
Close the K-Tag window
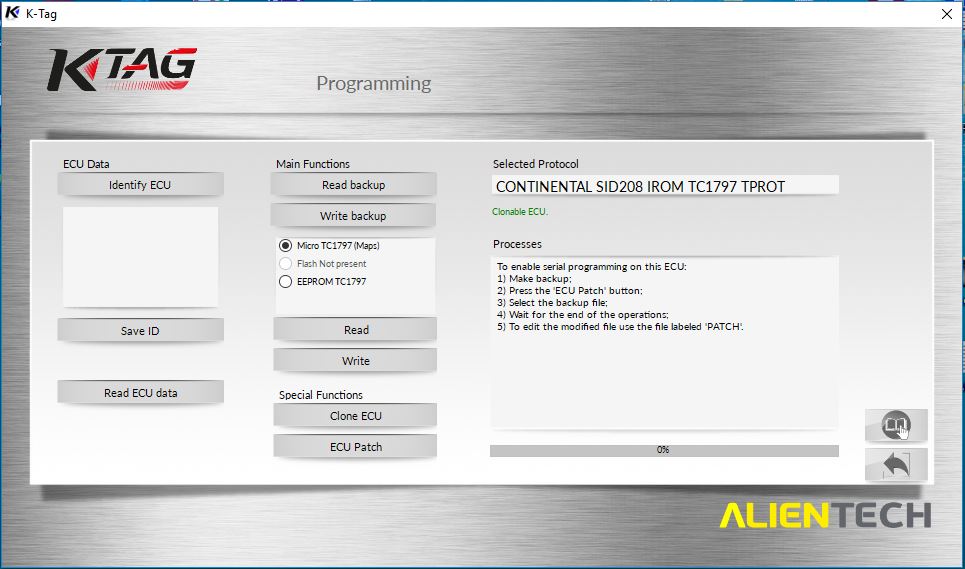click(947, 14)
